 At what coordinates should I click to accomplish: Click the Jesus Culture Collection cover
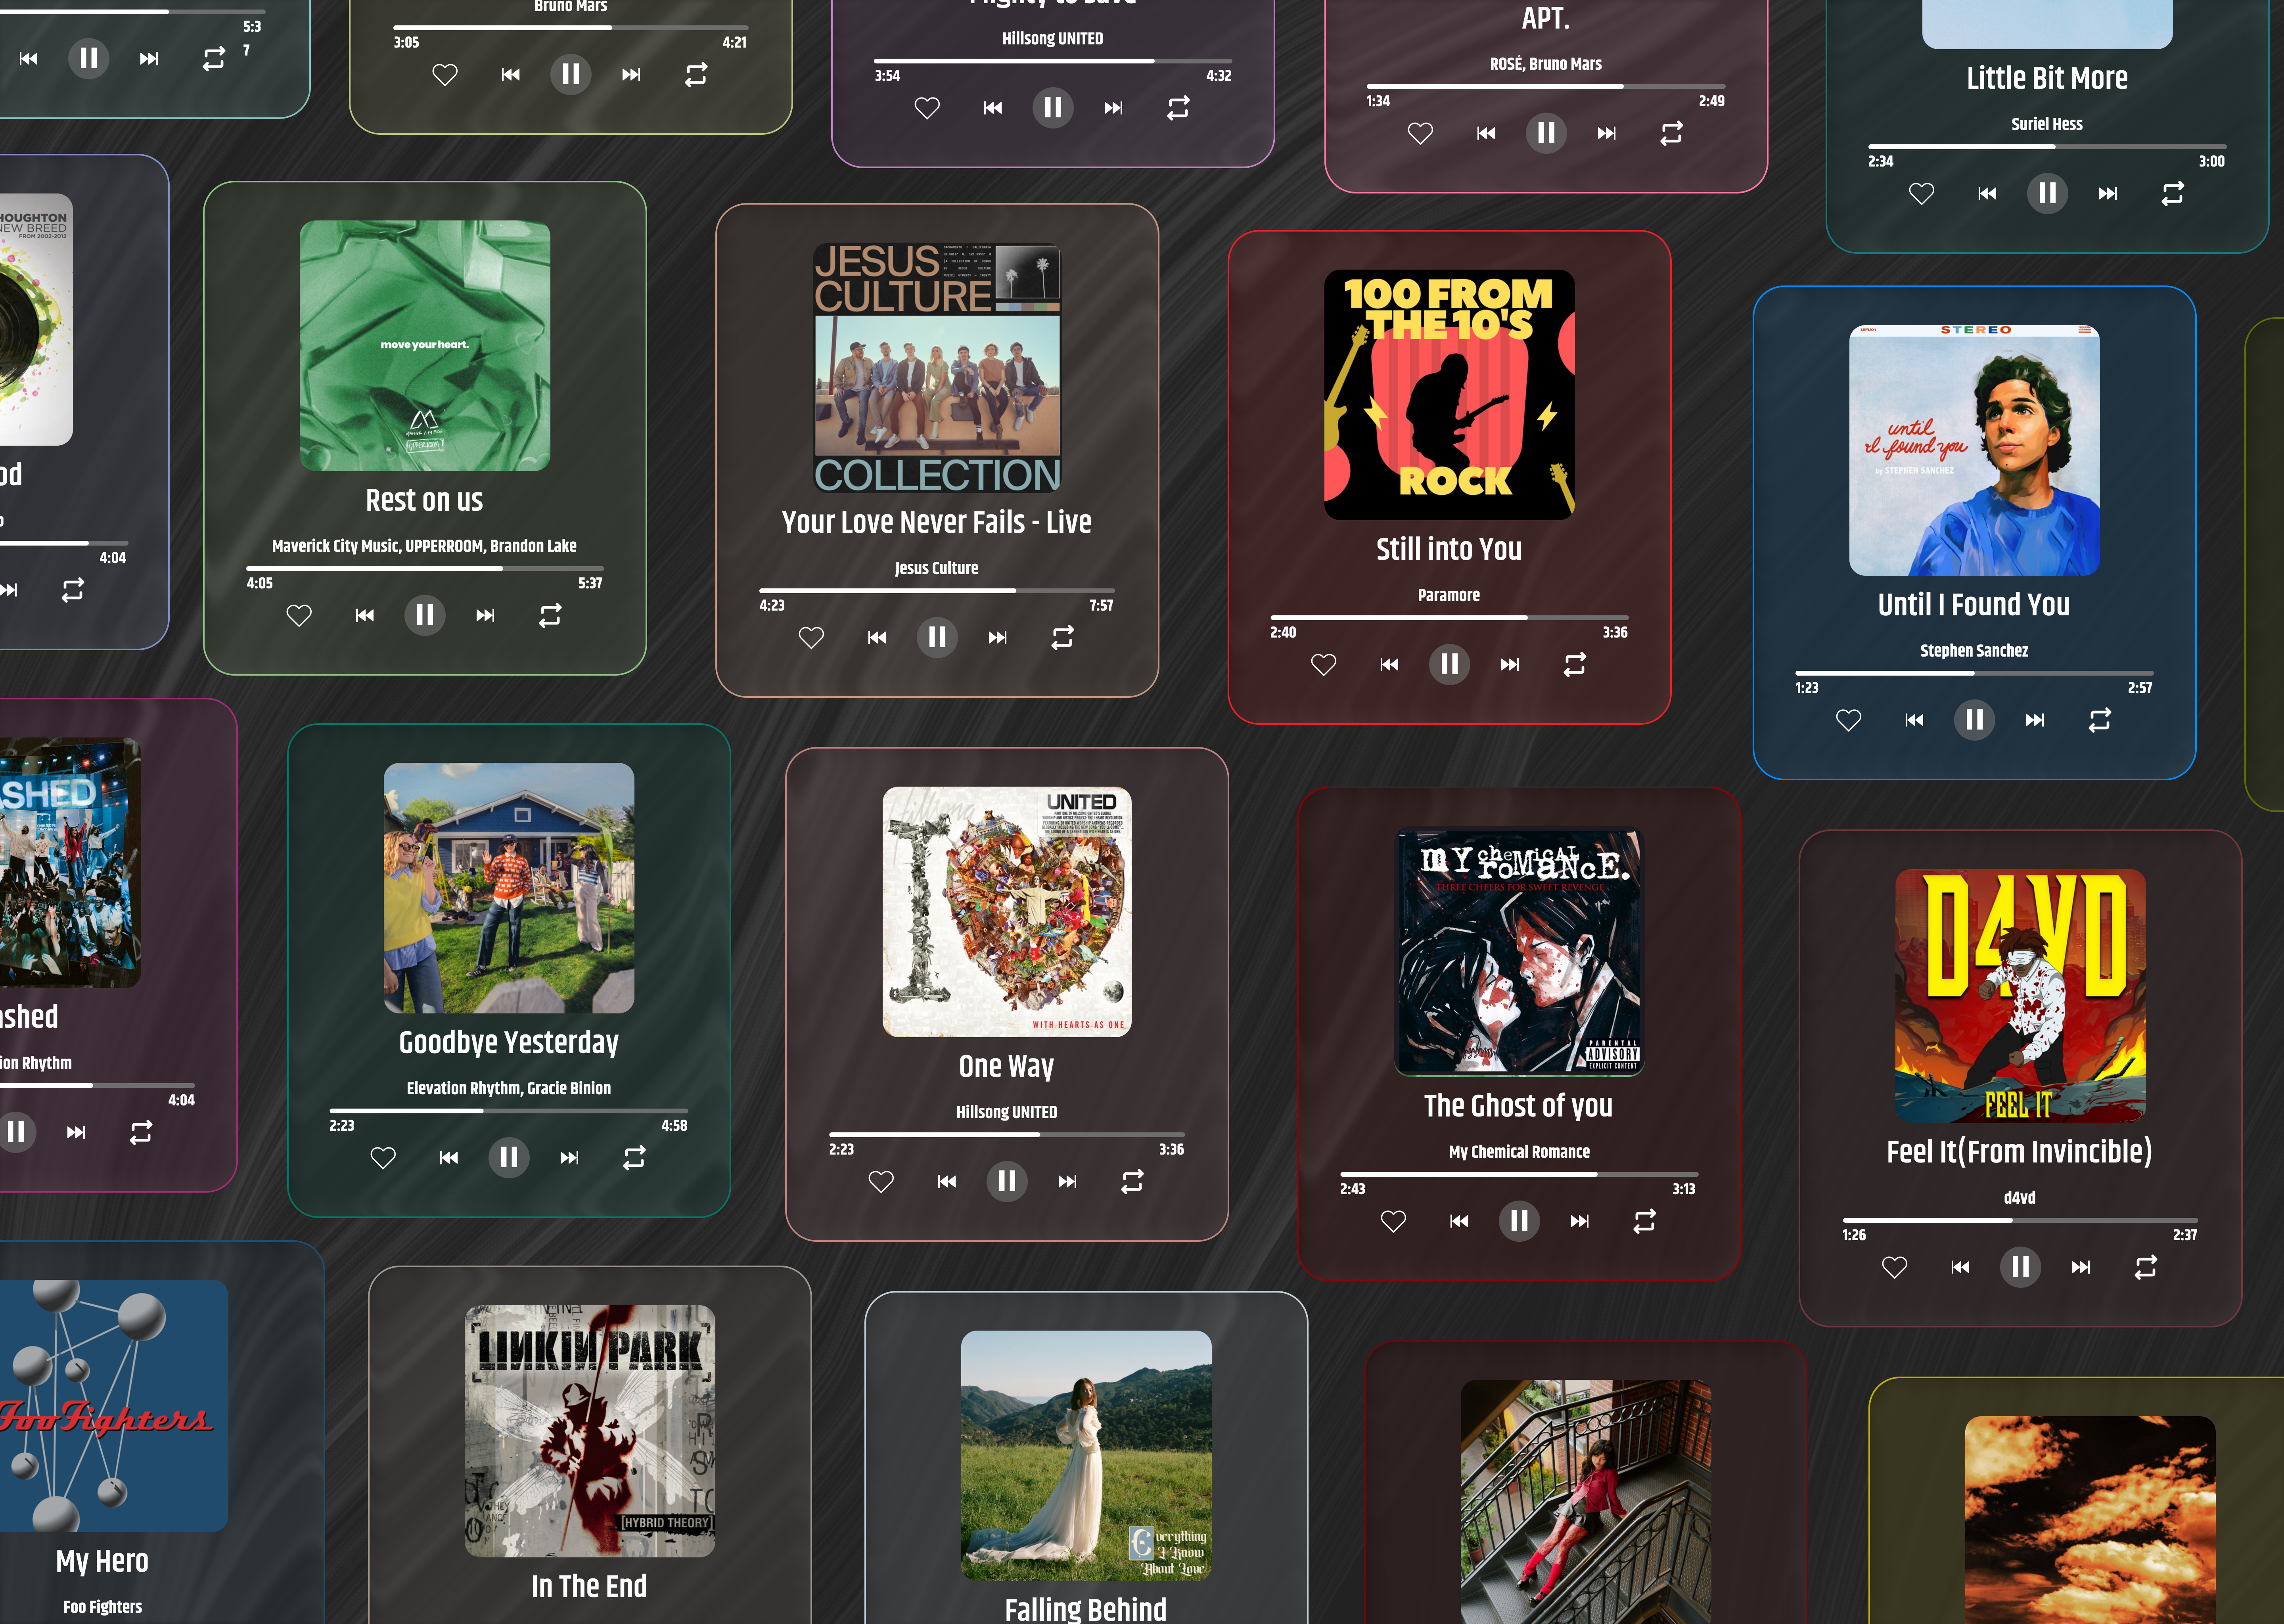click(937, 368)
